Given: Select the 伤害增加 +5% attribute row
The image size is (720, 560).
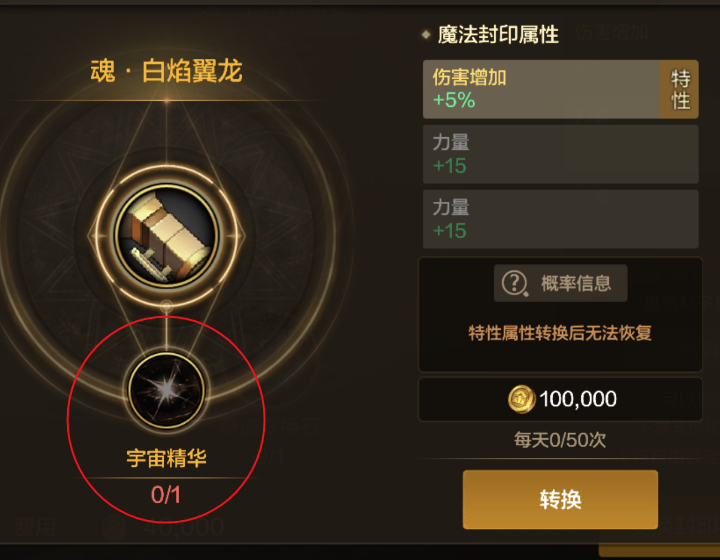Looking at the screenshot, I should click(x=561, y=89).
